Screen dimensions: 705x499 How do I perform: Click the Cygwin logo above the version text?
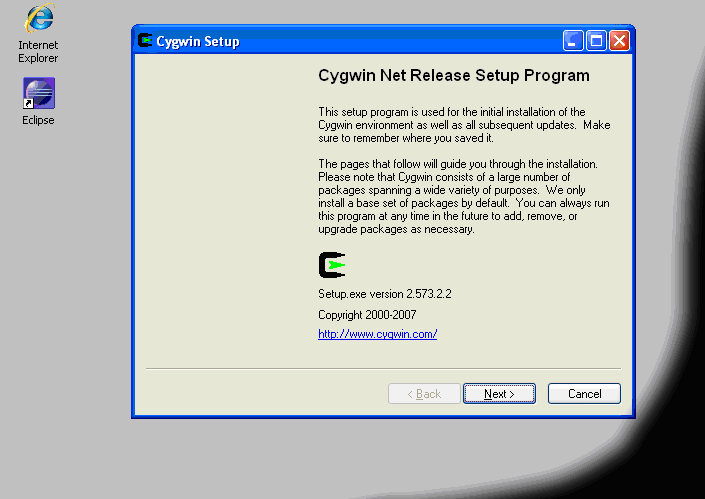332,265
